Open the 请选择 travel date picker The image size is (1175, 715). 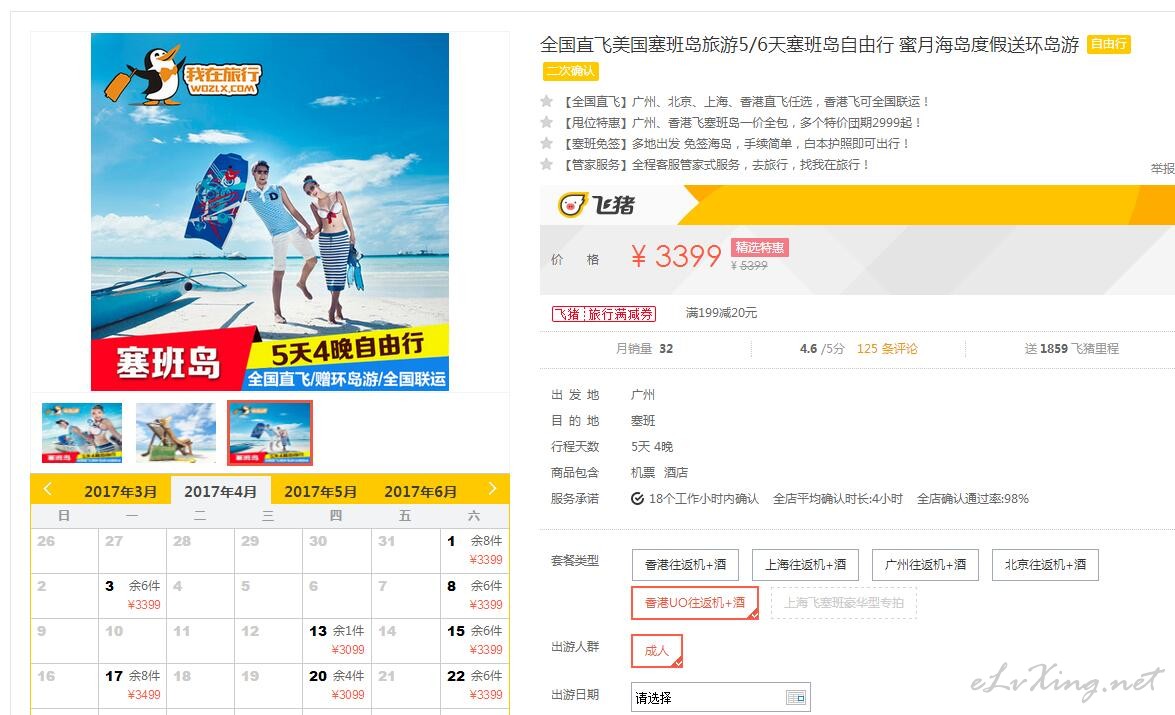tap(720, 698)
